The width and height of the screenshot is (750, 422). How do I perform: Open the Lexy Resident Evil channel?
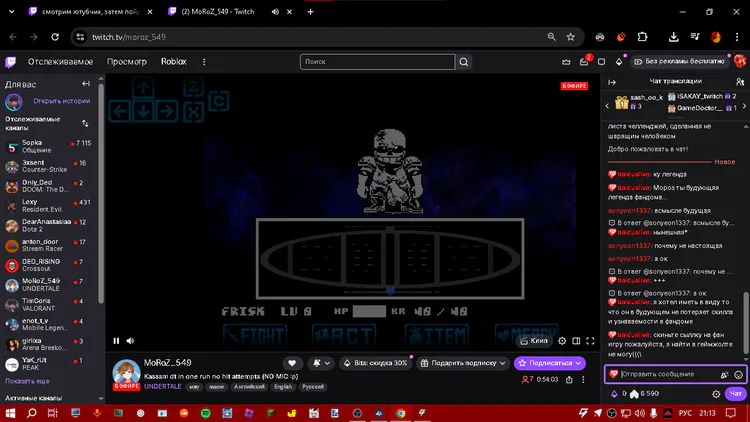[48, 206]
